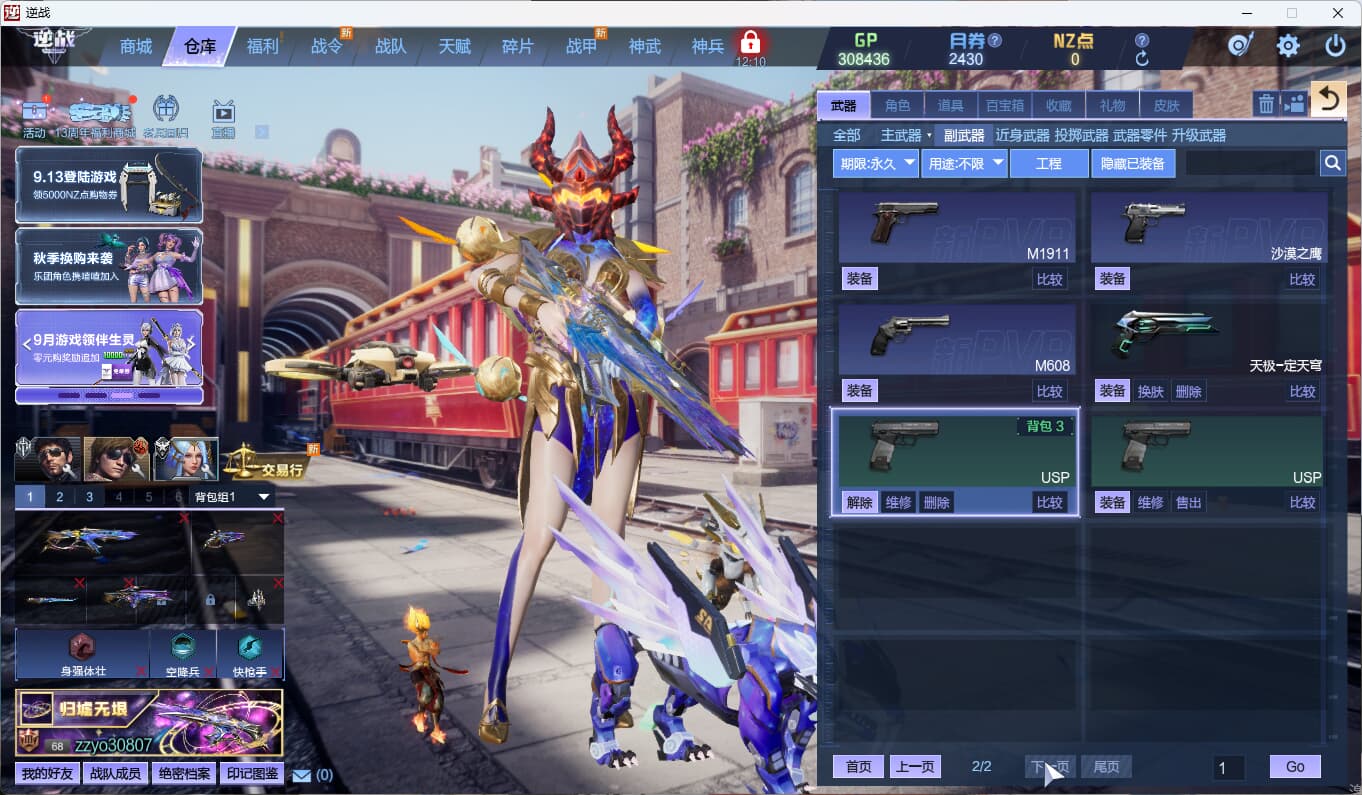Open the 战令 battle pass tab
Screen dimensions: 1362x795
click(x=326, y=47)
